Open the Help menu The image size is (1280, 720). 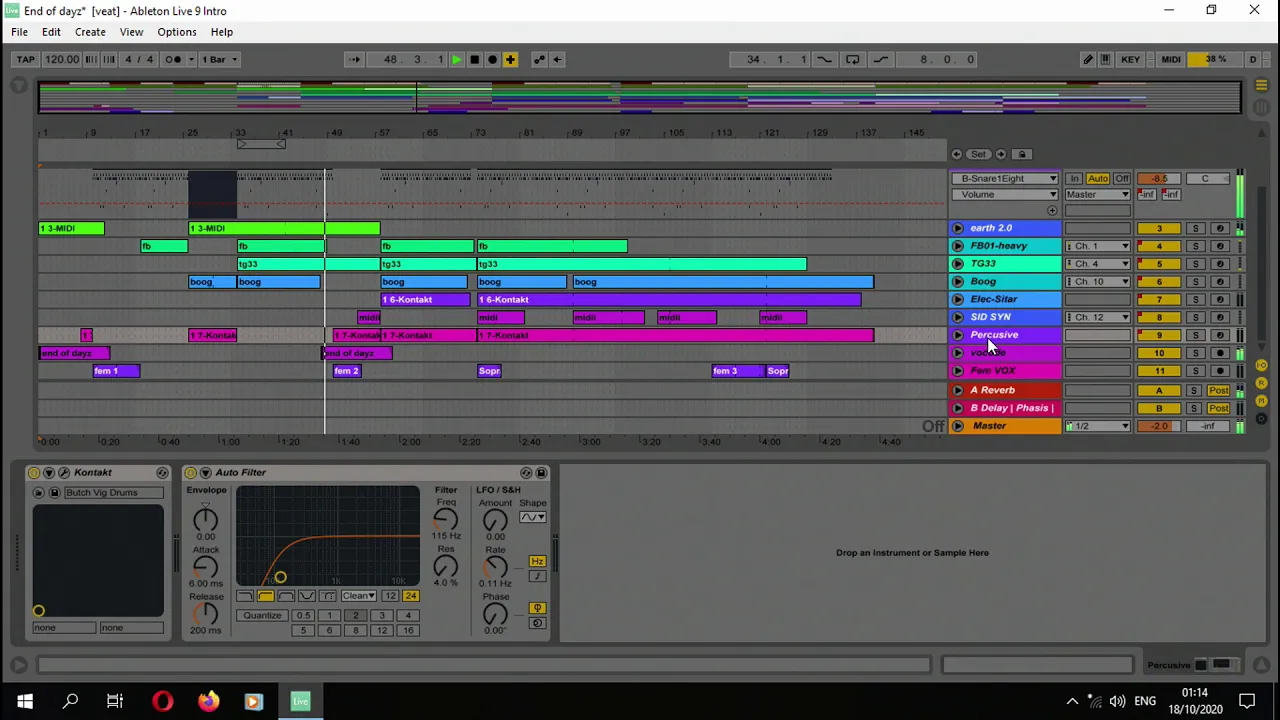click(x=221, y=32)
